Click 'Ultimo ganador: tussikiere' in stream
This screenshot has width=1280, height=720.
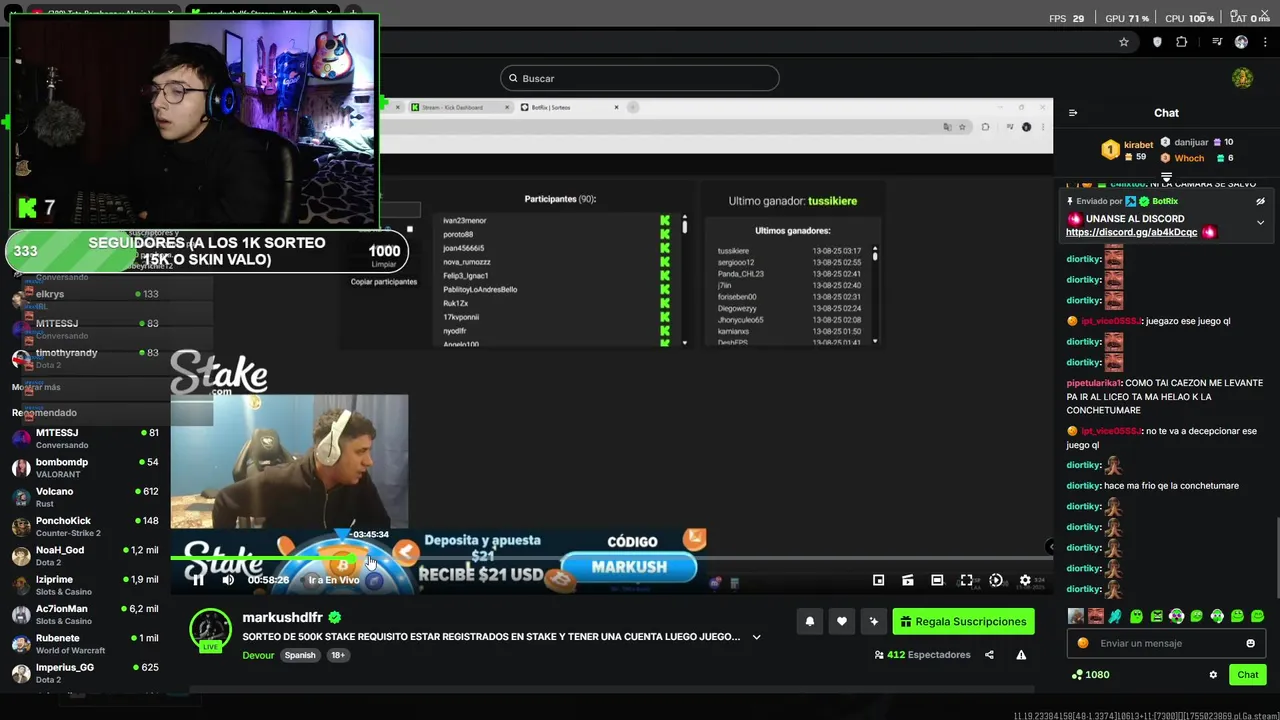[792, 201]
